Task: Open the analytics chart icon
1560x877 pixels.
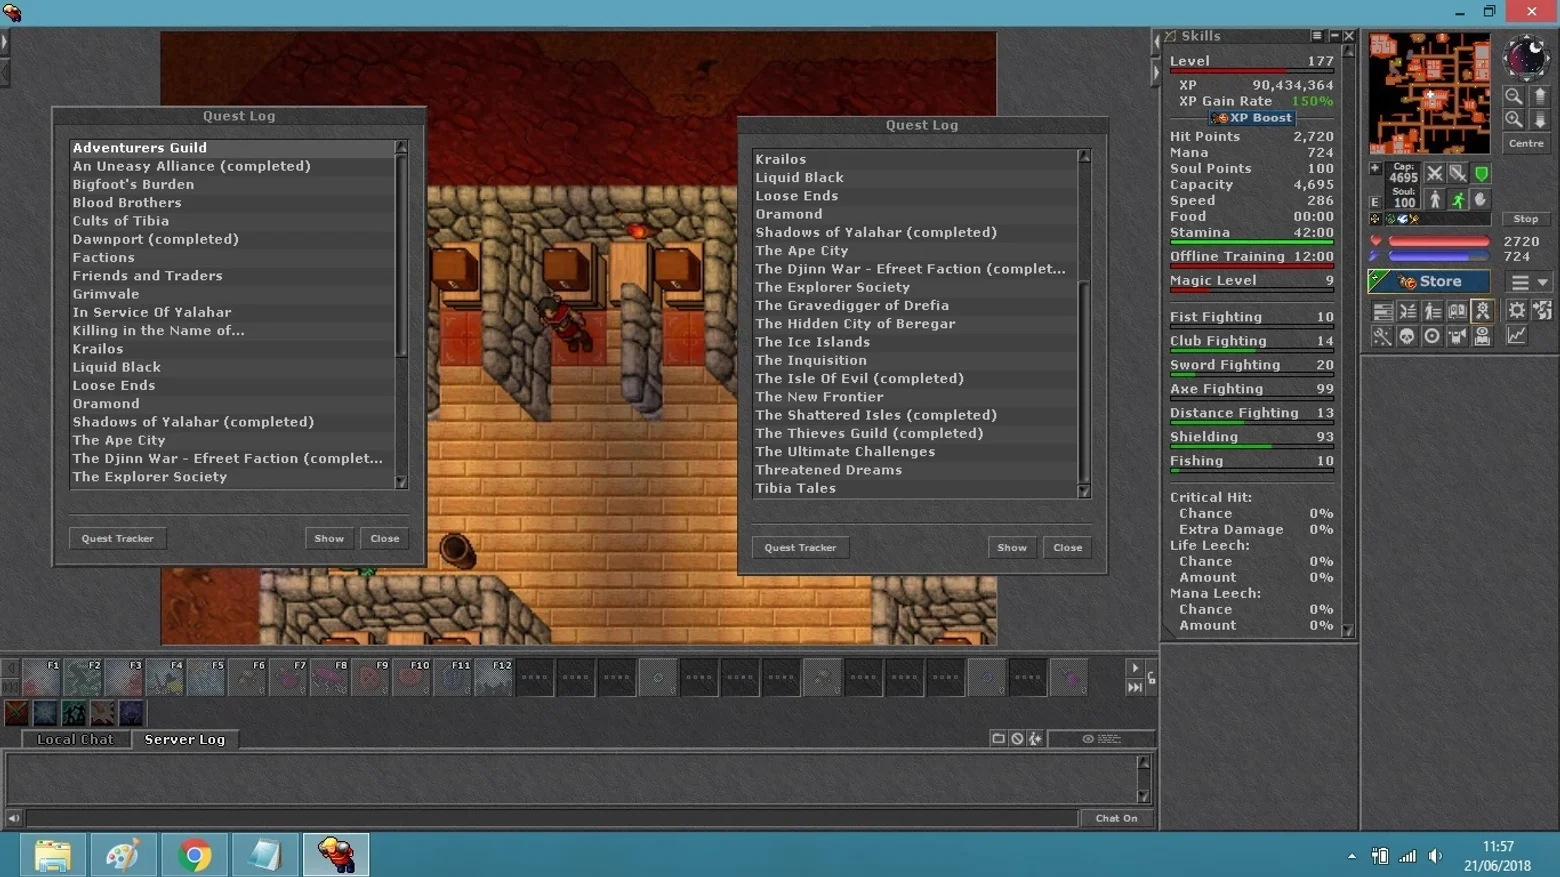Action: [1517, 336]
